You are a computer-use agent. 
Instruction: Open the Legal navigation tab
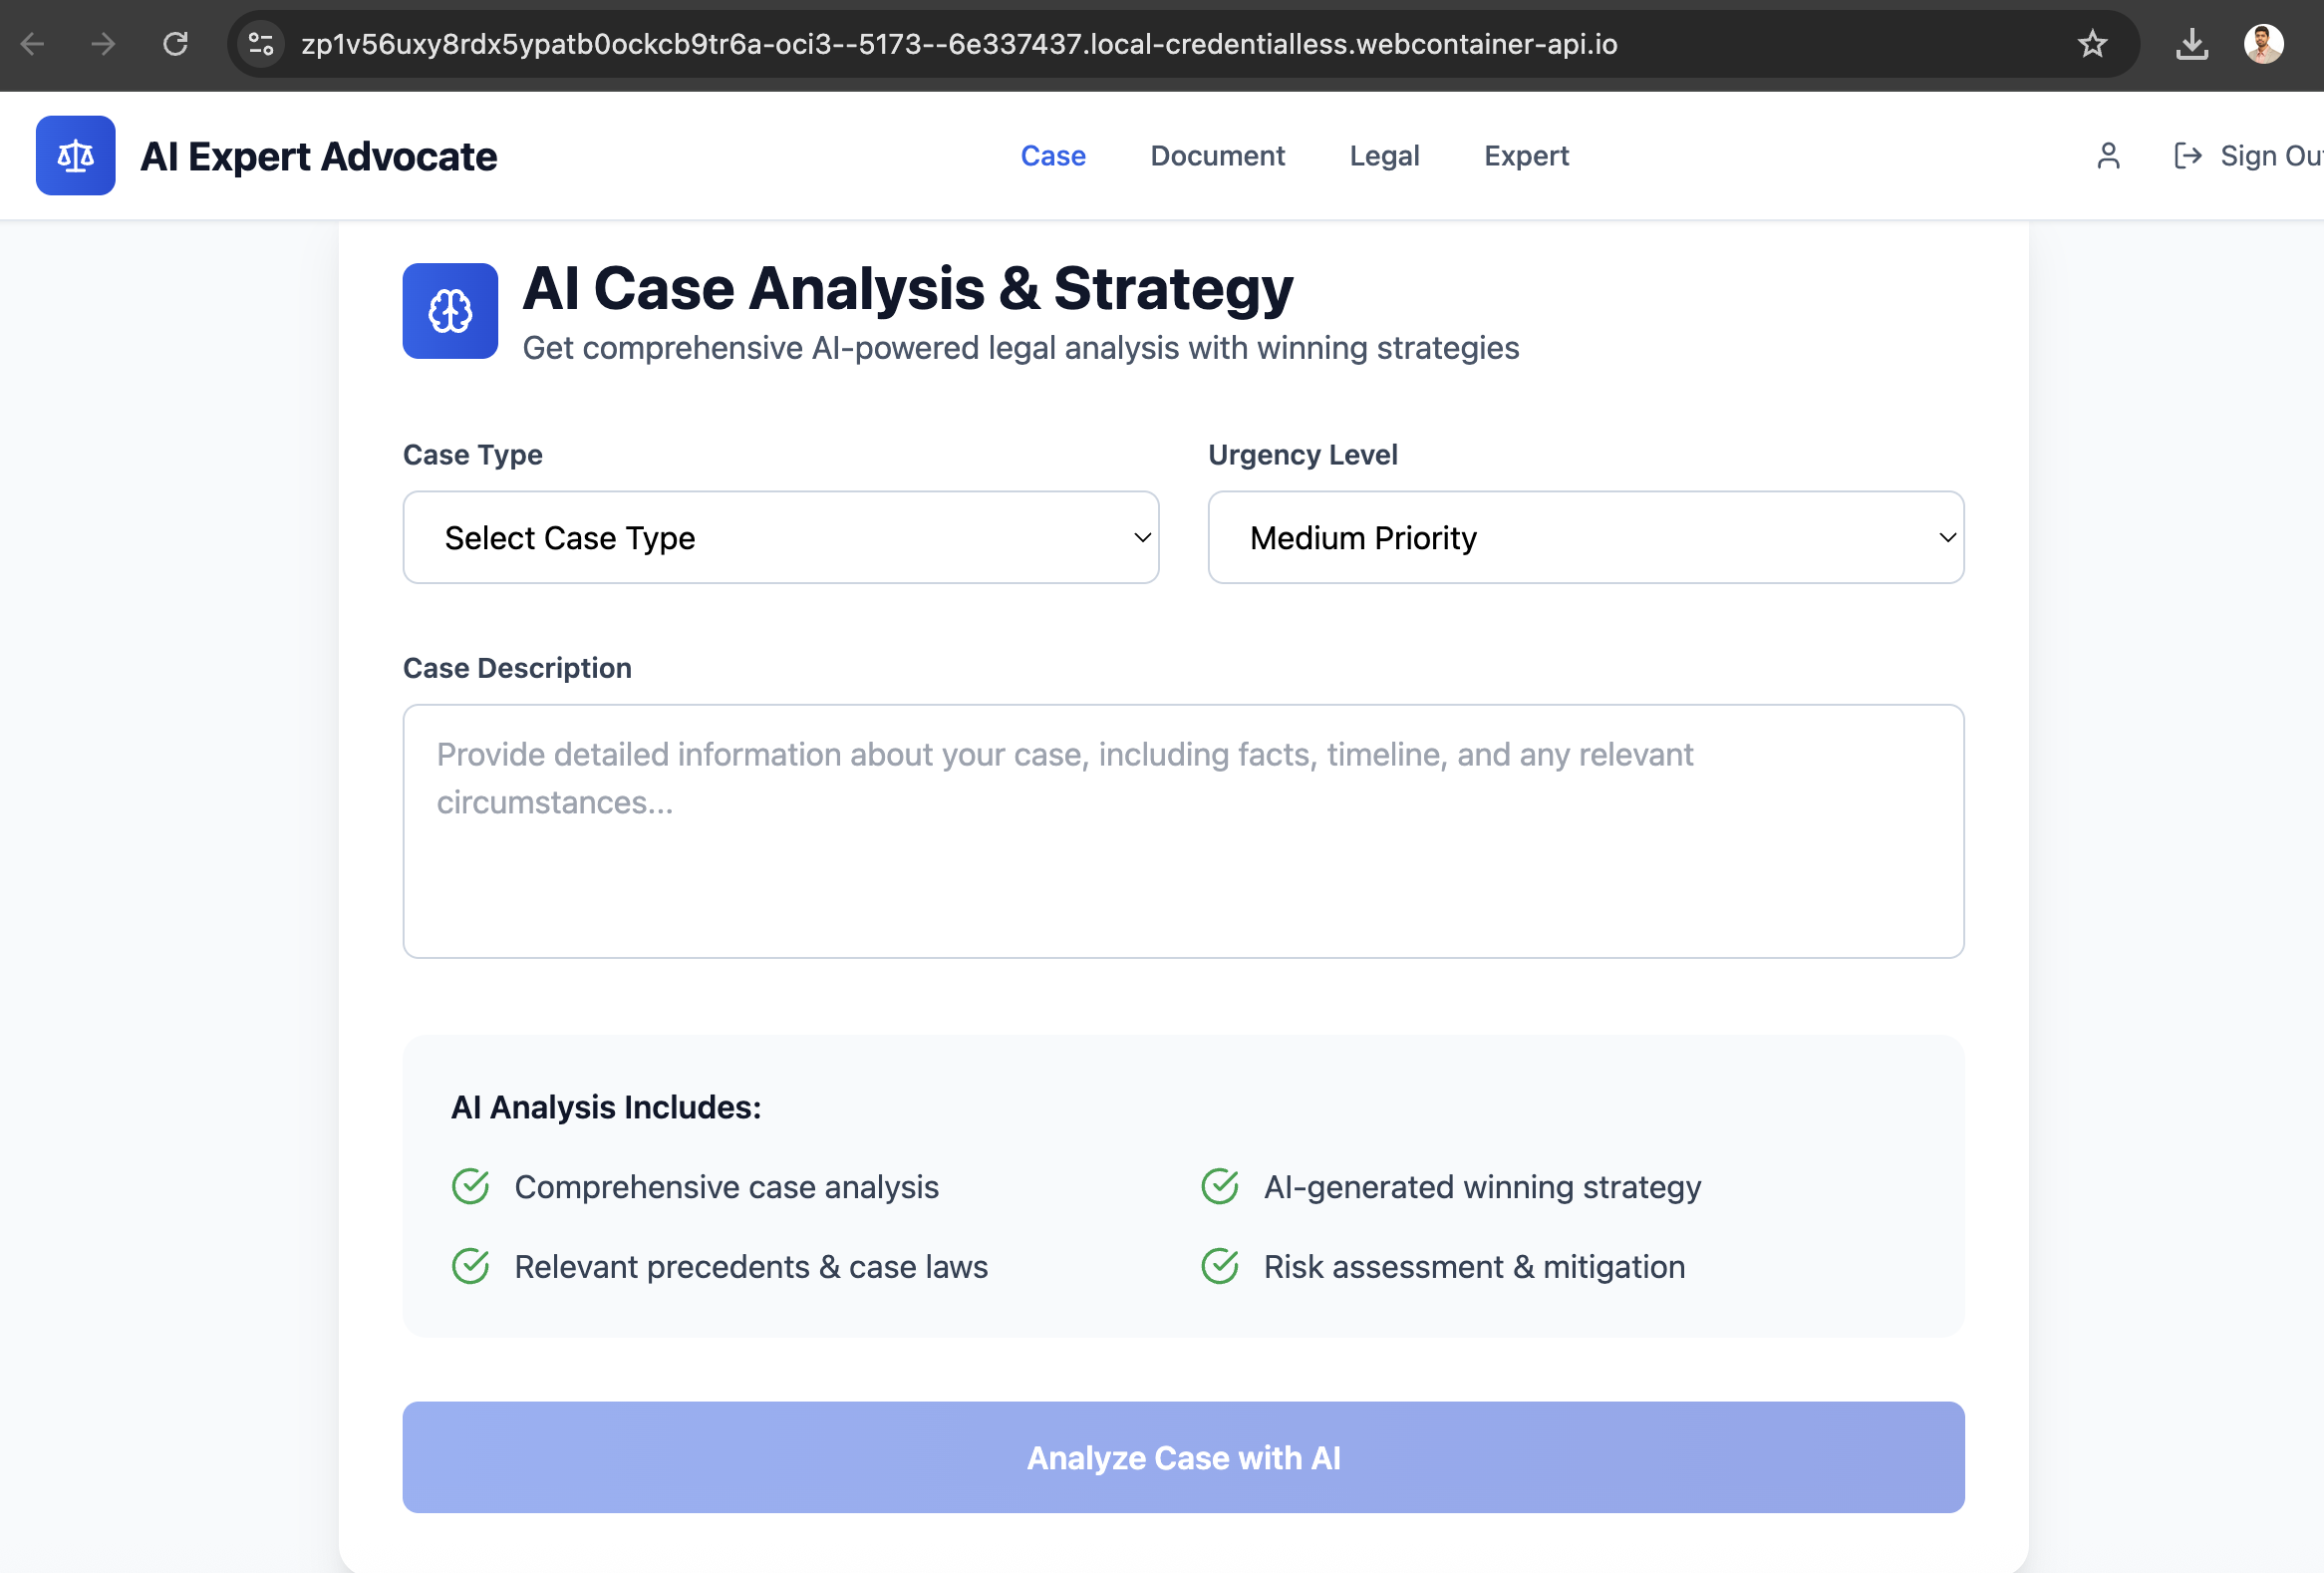click(1384, 155)
